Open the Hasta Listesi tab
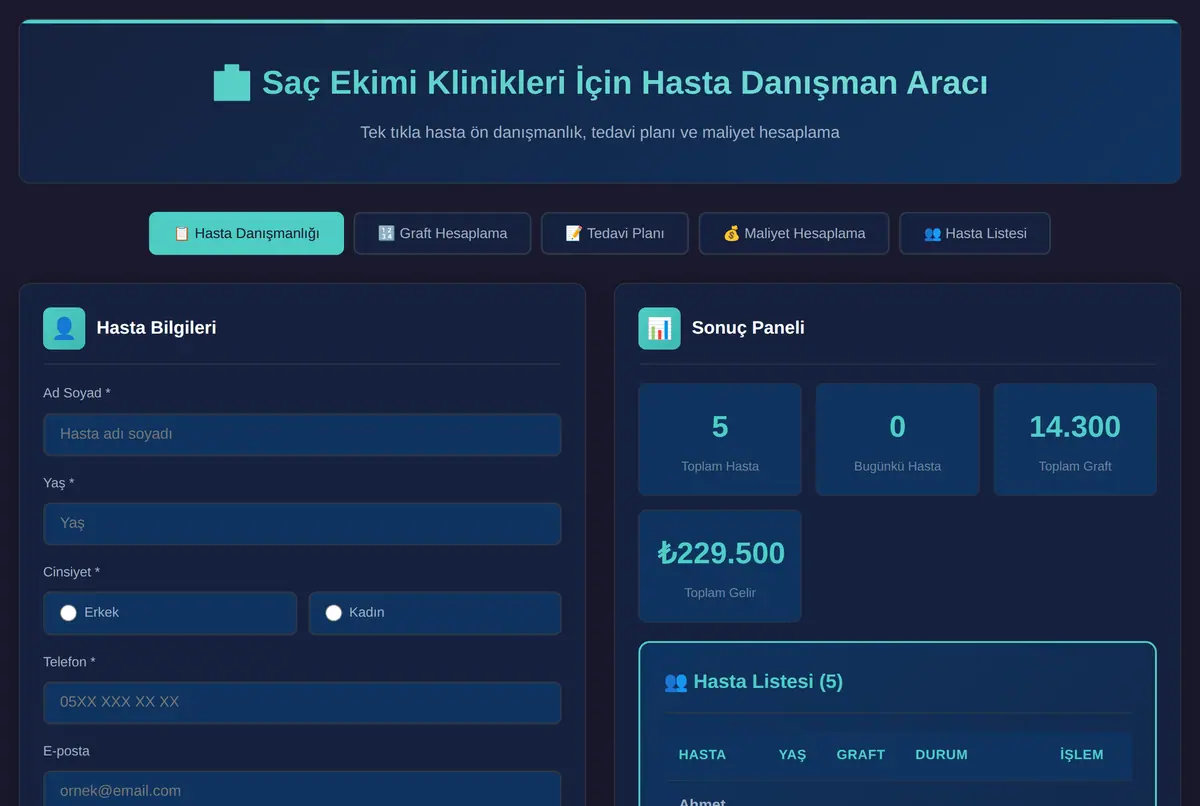This screenshot has height=806, width=1200. tap(975, 233)
